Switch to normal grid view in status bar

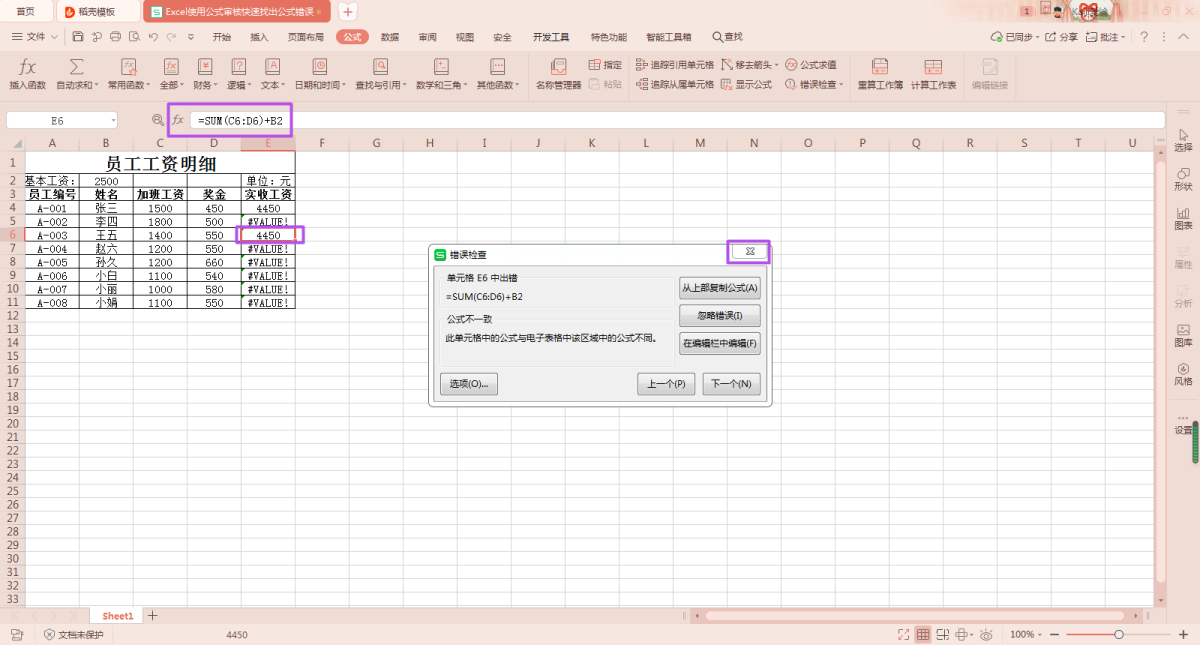923,635
